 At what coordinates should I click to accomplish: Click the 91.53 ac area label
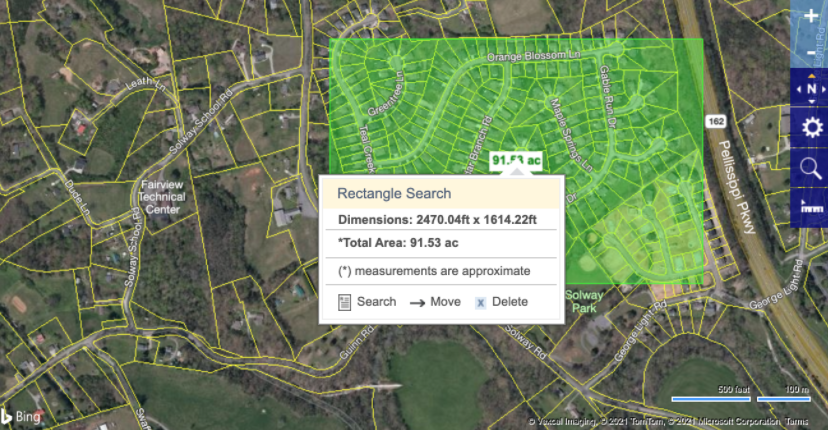[x=516, y=160]
